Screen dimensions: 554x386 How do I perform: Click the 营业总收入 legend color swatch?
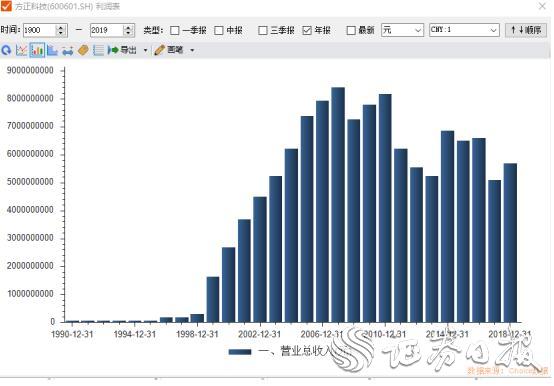(x=240, y=352)
